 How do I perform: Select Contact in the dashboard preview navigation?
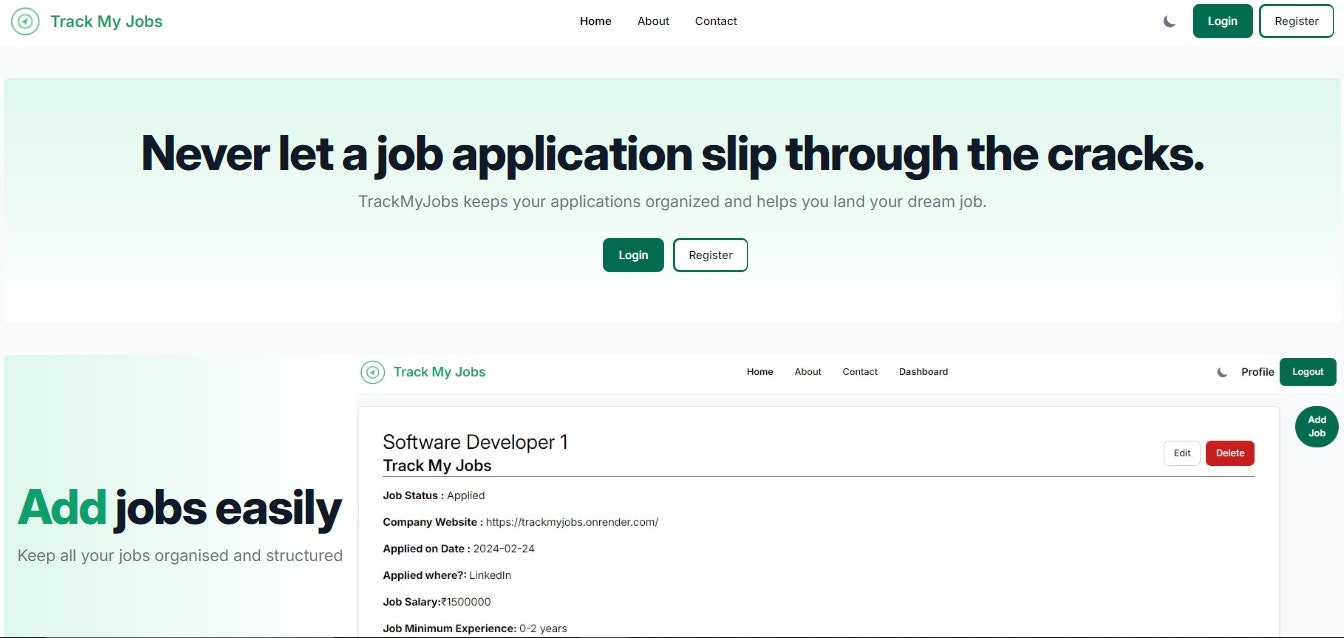click(x=860, y=372)
